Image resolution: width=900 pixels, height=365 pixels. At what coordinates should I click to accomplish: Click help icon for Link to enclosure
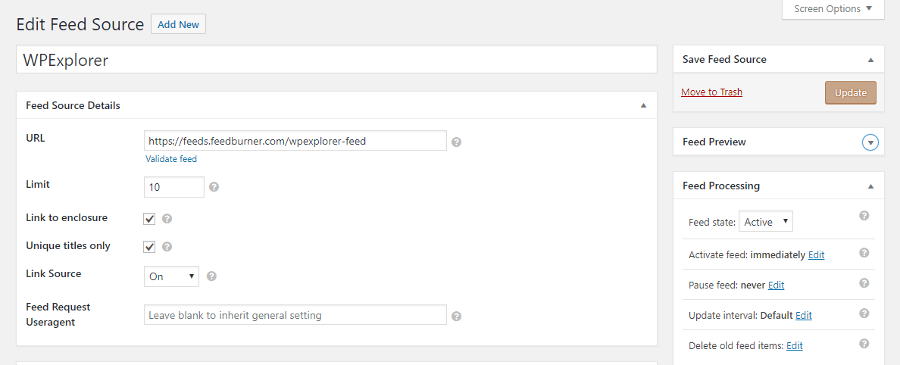(x=167, y=219)
